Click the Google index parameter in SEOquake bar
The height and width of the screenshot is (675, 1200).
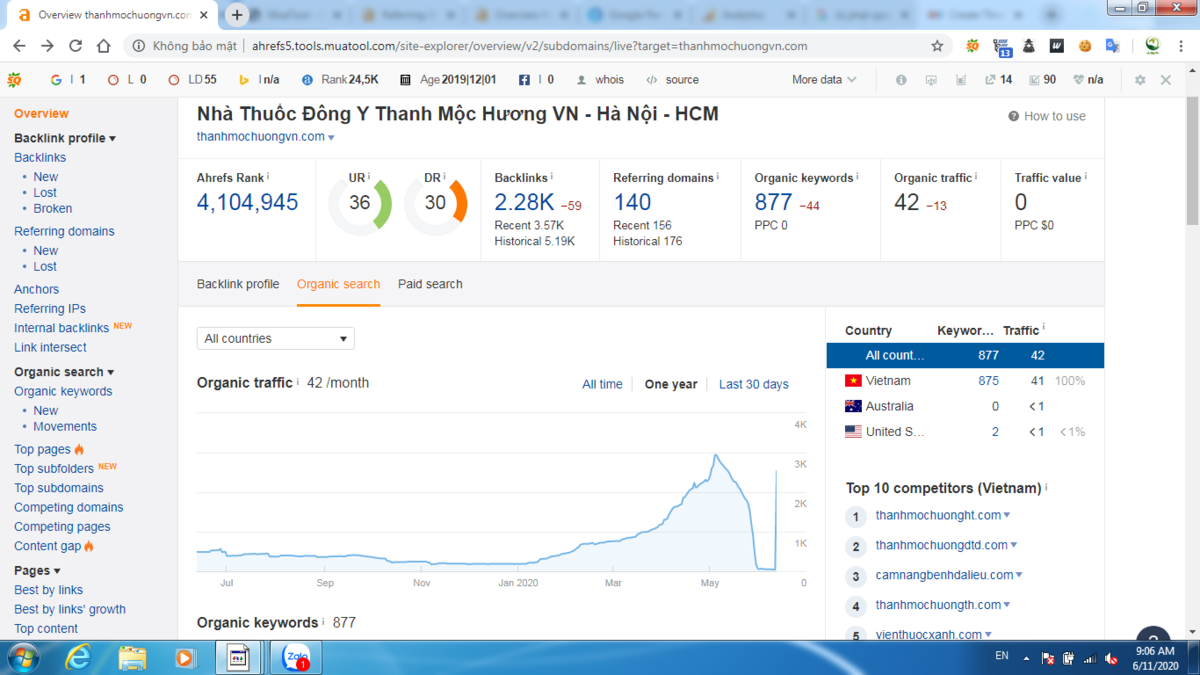pyautogui.click(x=68, y=80)
